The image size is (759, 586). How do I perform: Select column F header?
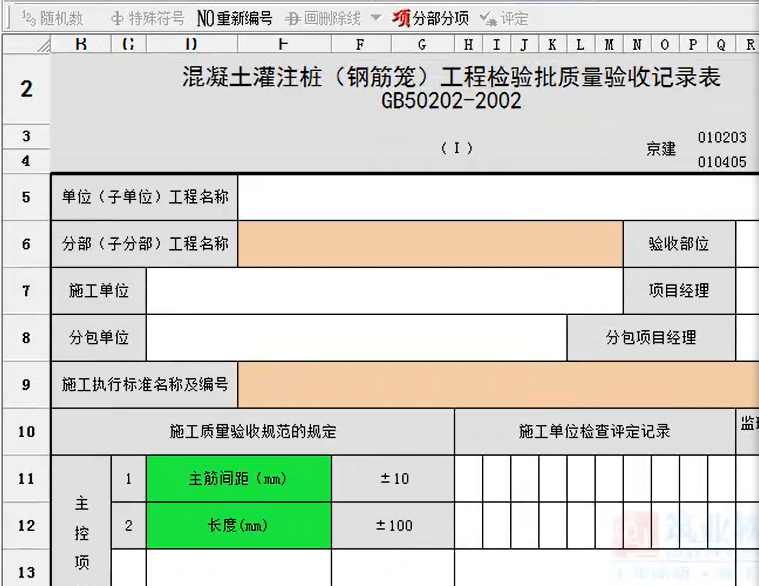pyautogui.click(x=360, y=44)
